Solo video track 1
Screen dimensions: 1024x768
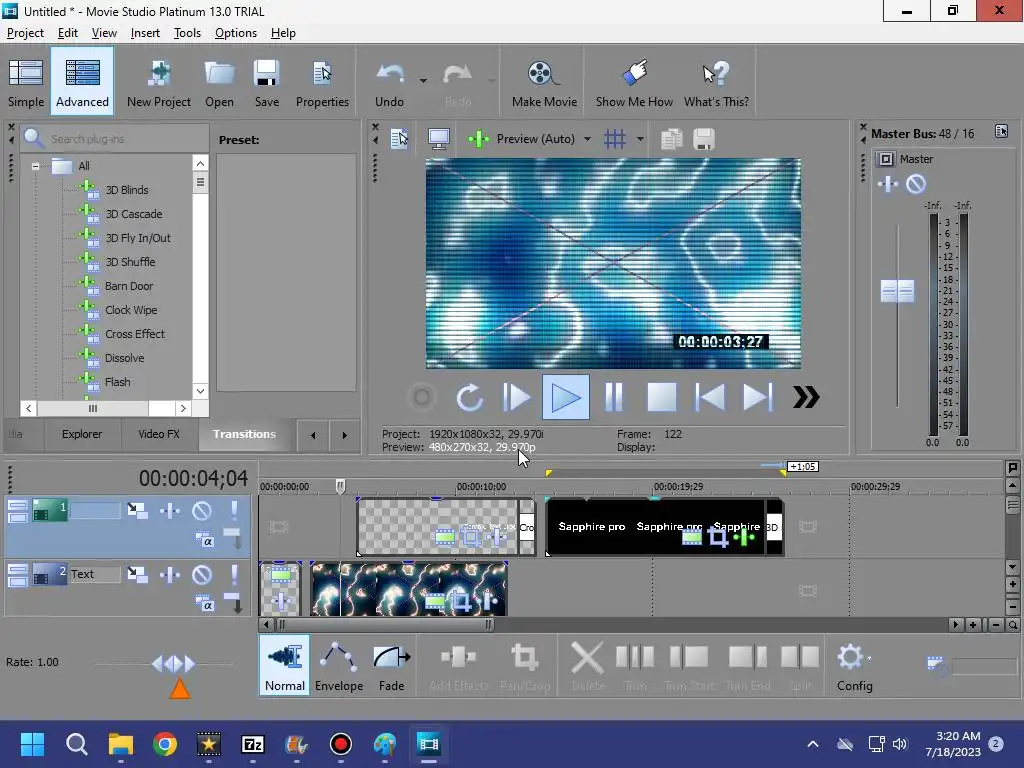click(x=234, y=511)
